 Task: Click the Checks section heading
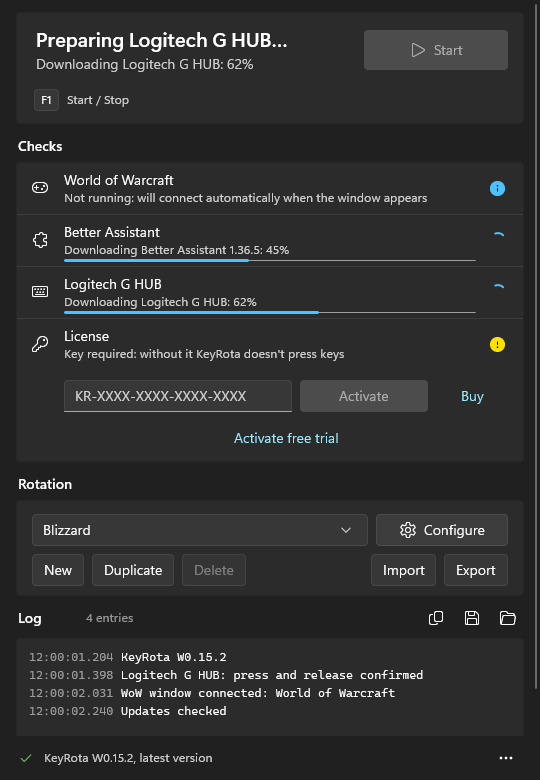coord(40,146)
